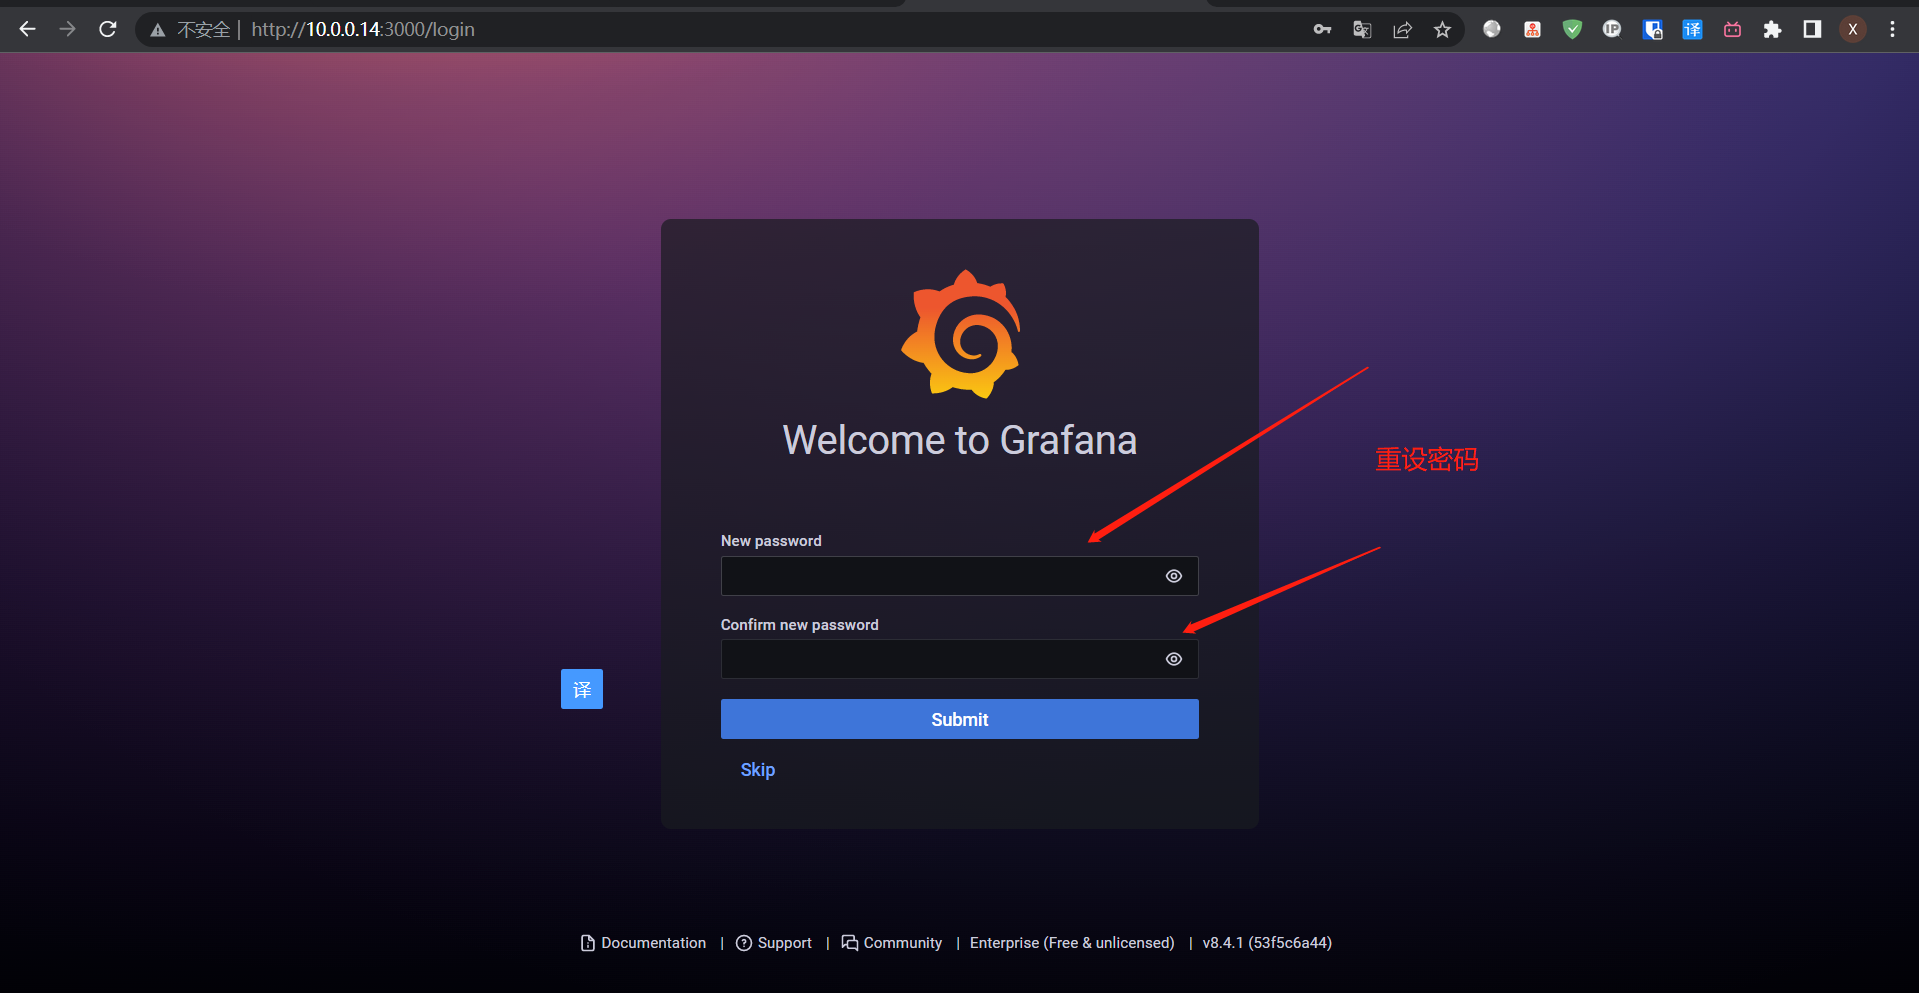This screenshot has height=993, width=1919.
Task: Click the browser forward arrow
Action: tap(67, 29)
